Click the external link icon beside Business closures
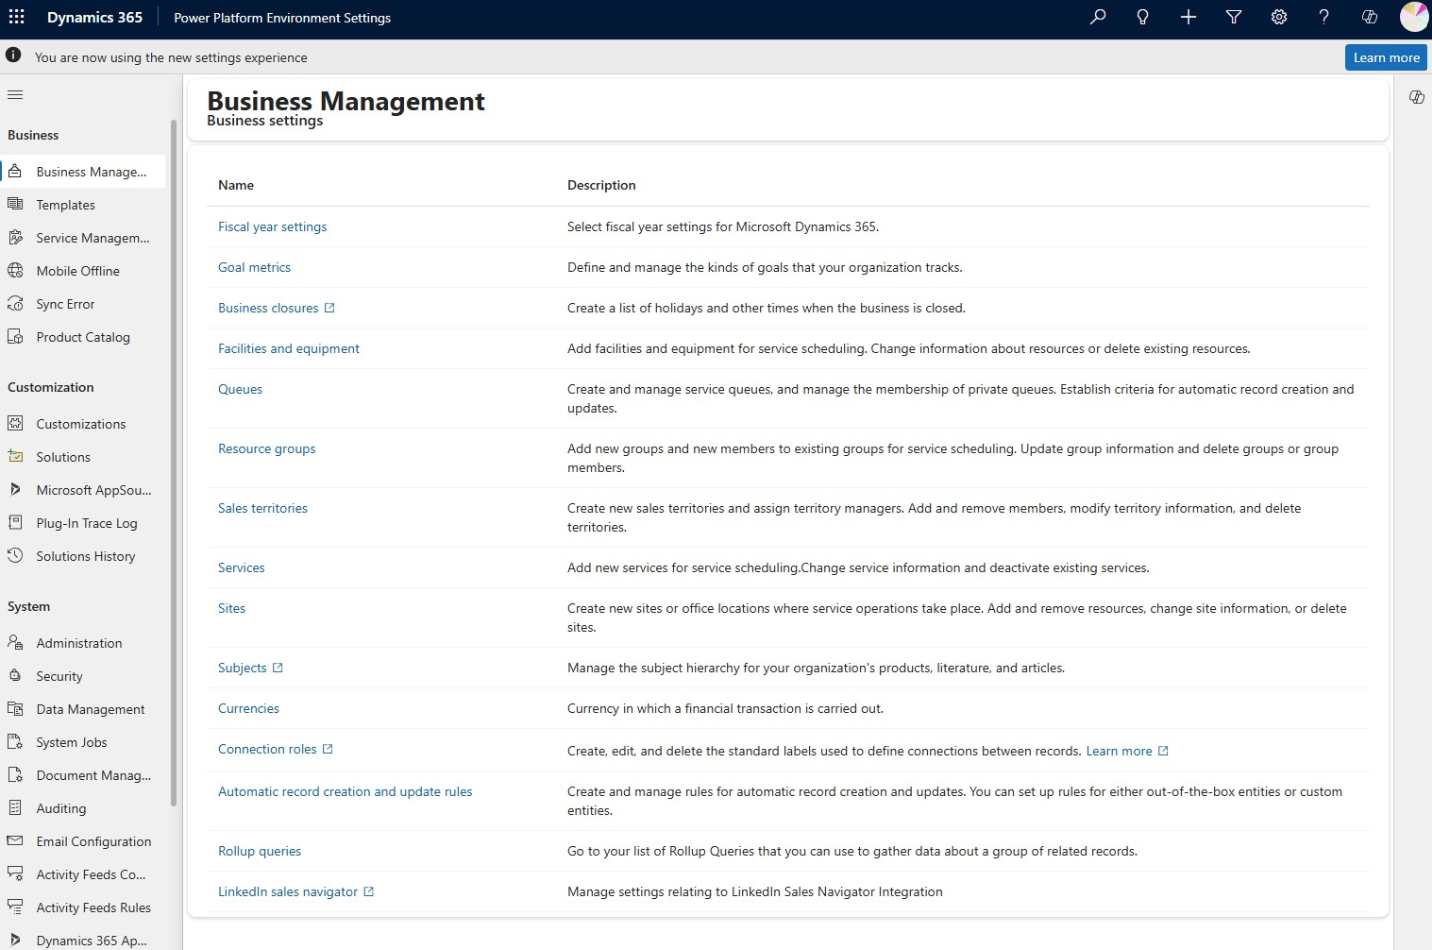 [x=330, y=307]
